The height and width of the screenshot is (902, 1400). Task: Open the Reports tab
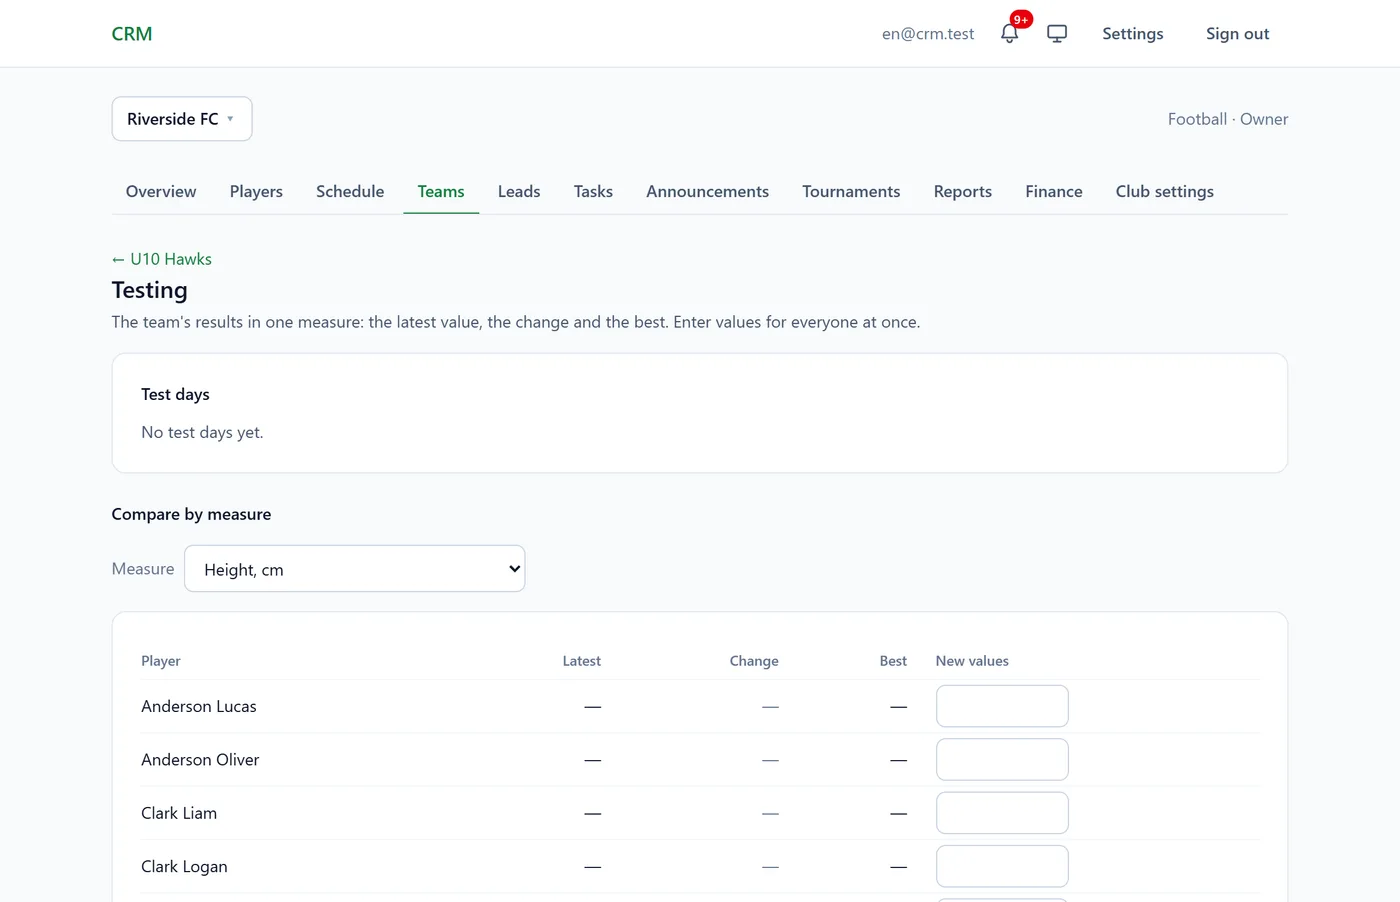pos(963,191)
